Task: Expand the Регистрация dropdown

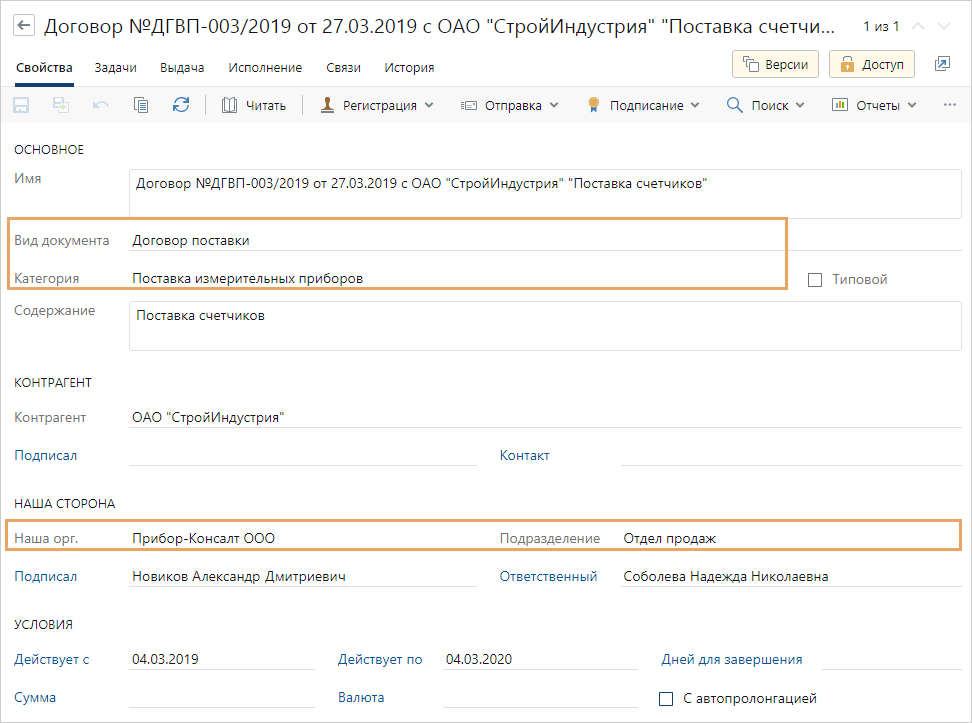Action: pos(377,105)
